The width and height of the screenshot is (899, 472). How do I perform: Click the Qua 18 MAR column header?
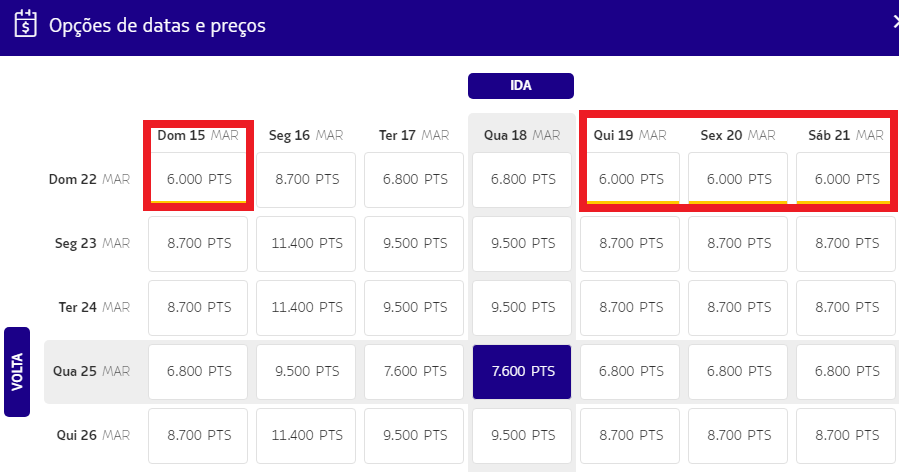tap(521, 134)
